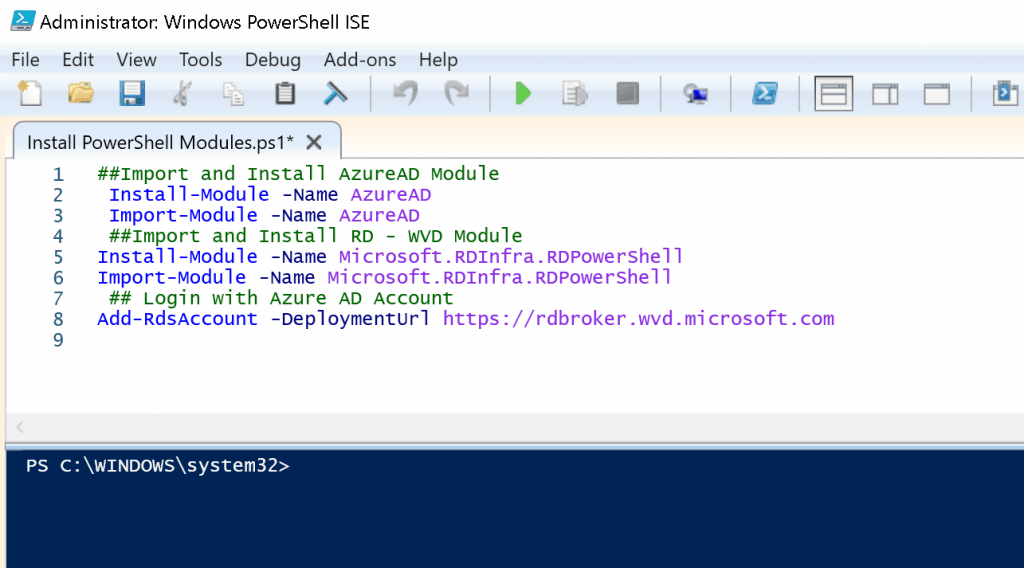Click Microsoft.RDInfra.RDPowerShell on line 5
Image resolution: width=1024 pixels, height=568 pixels.
(x=511, y=257)
